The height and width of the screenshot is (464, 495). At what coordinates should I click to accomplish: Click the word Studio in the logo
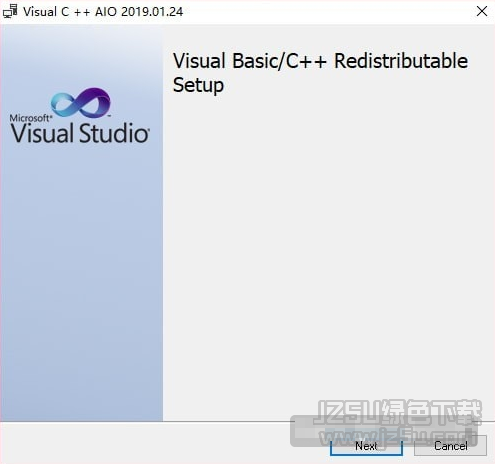(x=114, y=133)
